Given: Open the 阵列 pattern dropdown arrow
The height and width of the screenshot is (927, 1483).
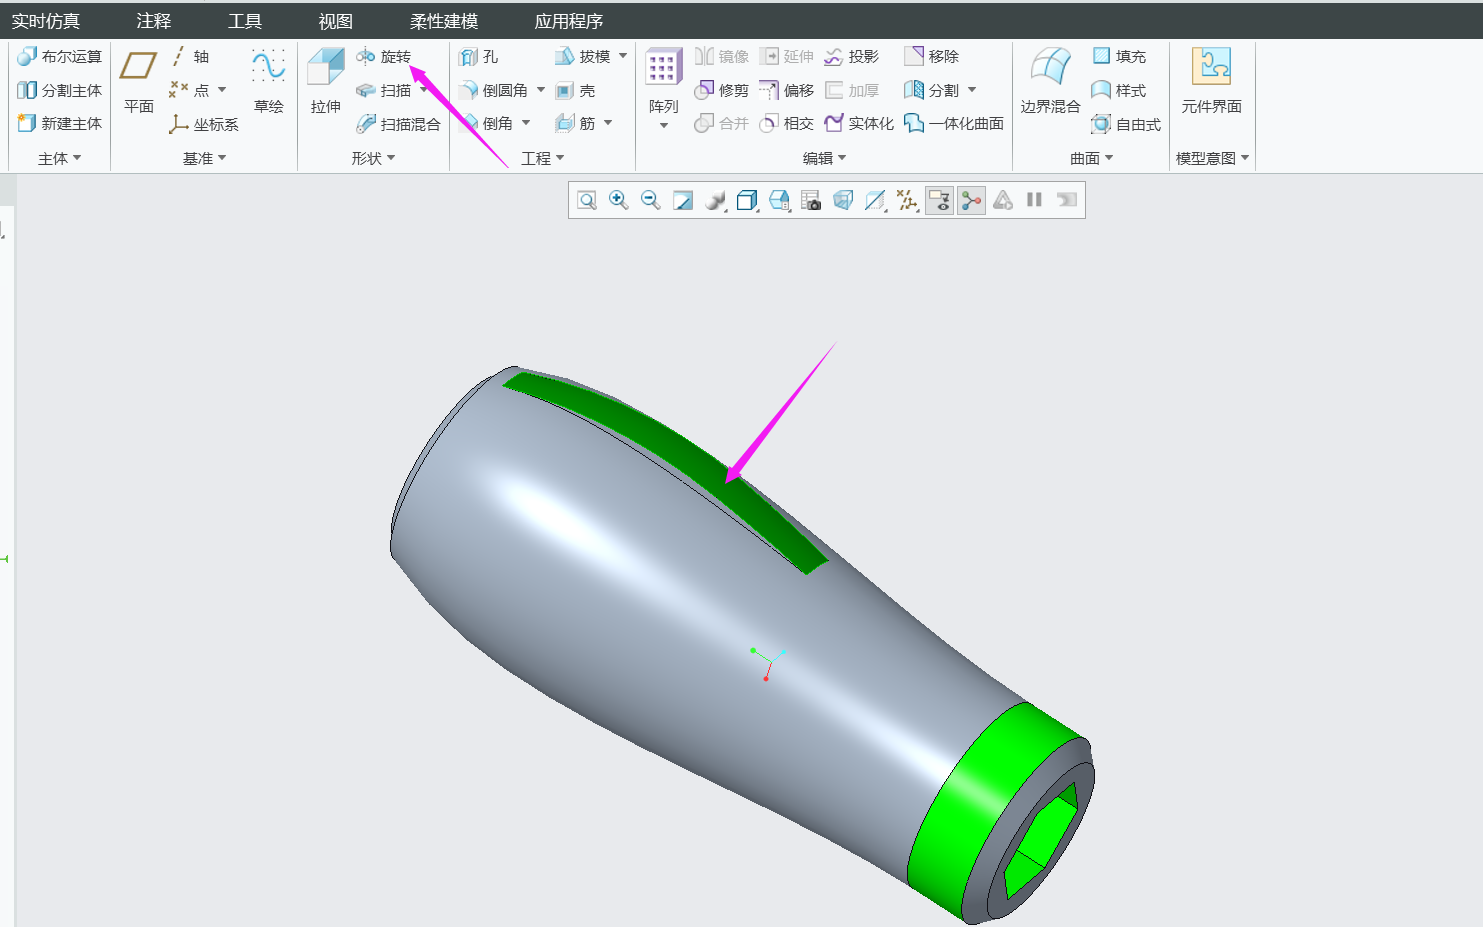Looking at the screenshot, I should (664, 126).
